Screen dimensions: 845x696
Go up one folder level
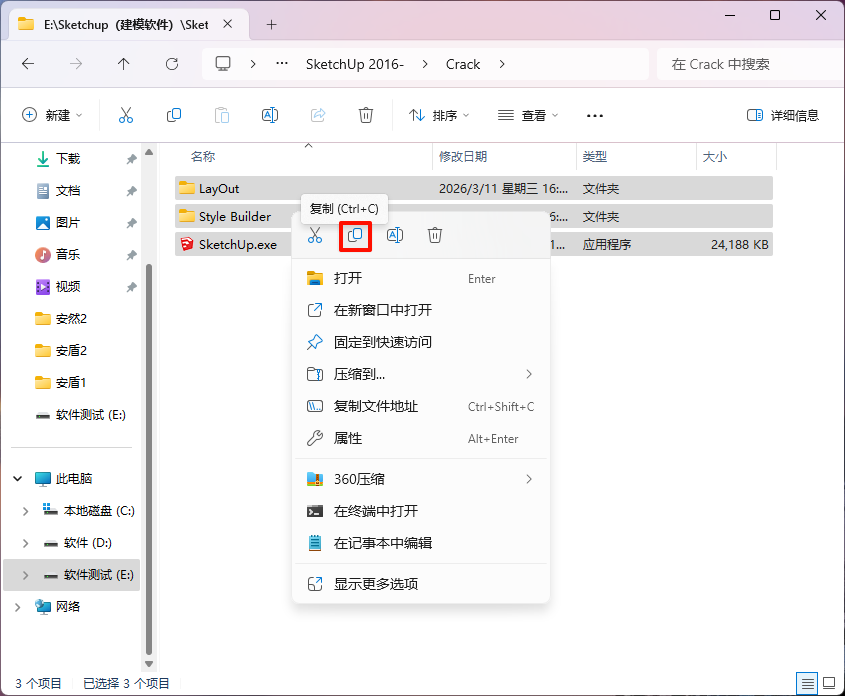point(123,64)
